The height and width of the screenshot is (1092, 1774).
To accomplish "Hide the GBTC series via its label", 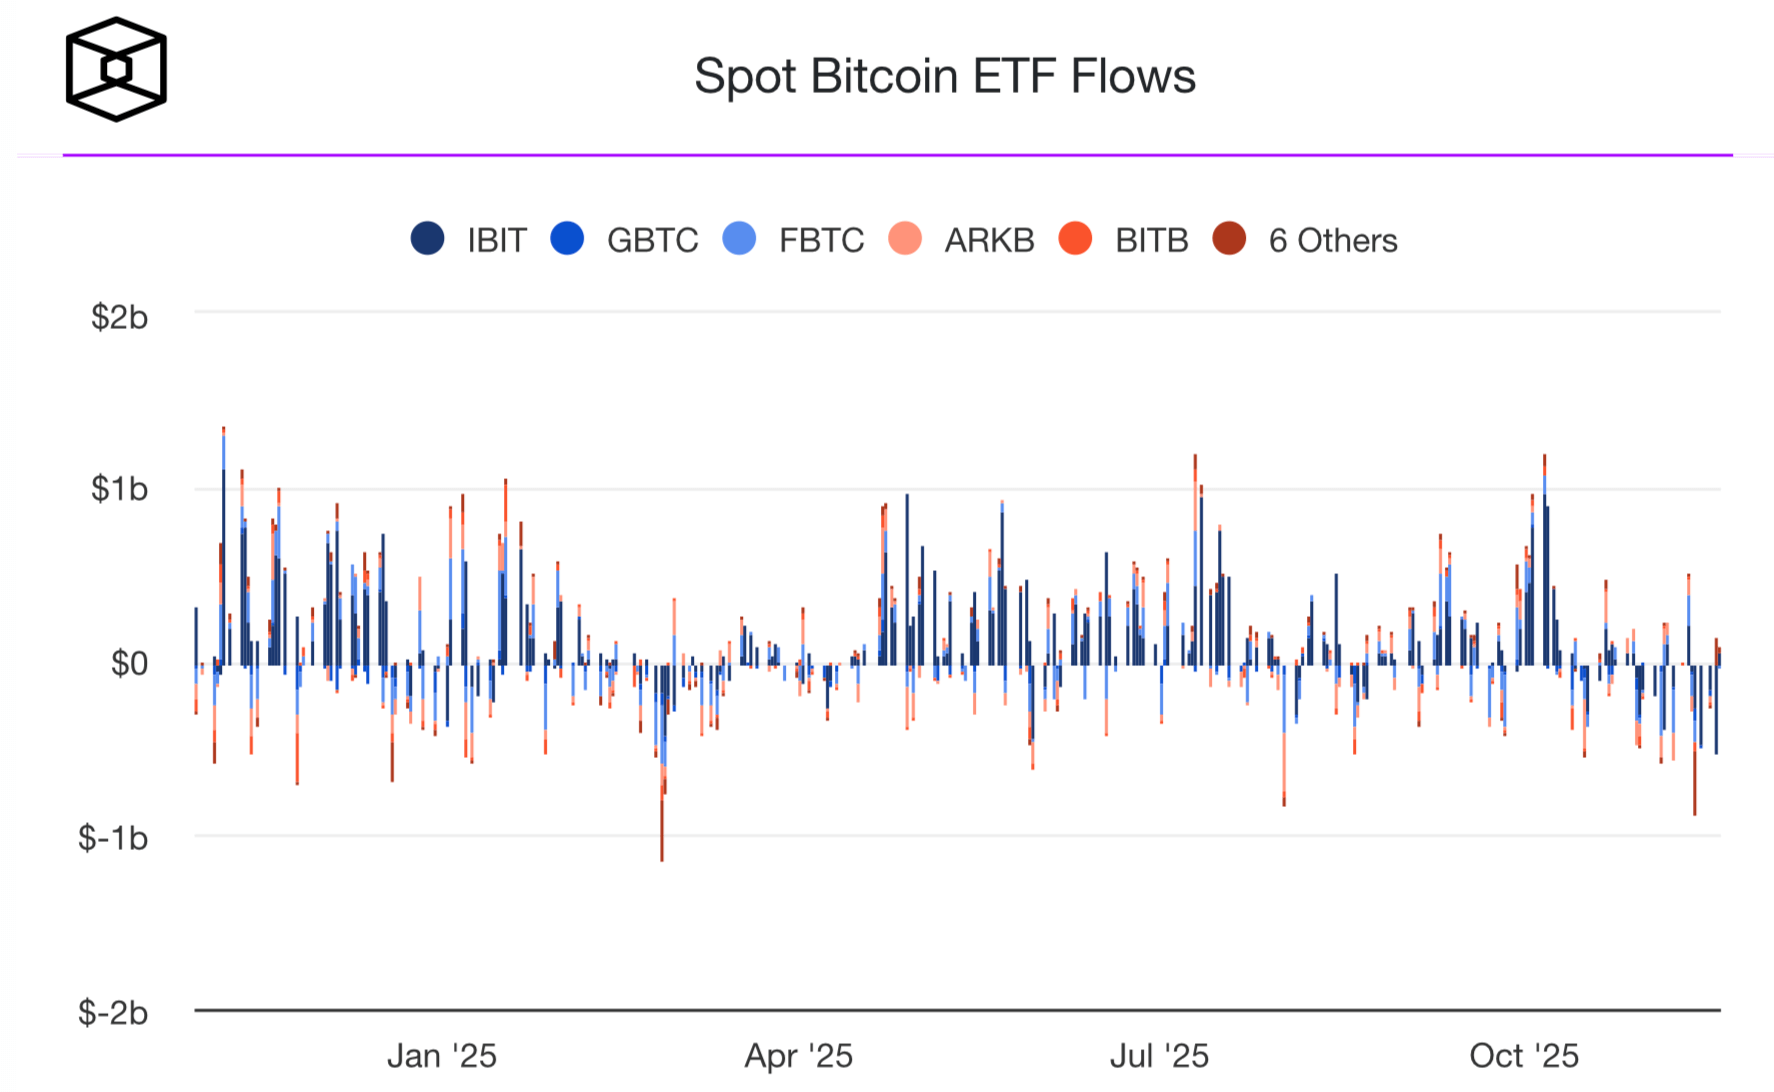I will click(x=652, y=241).
